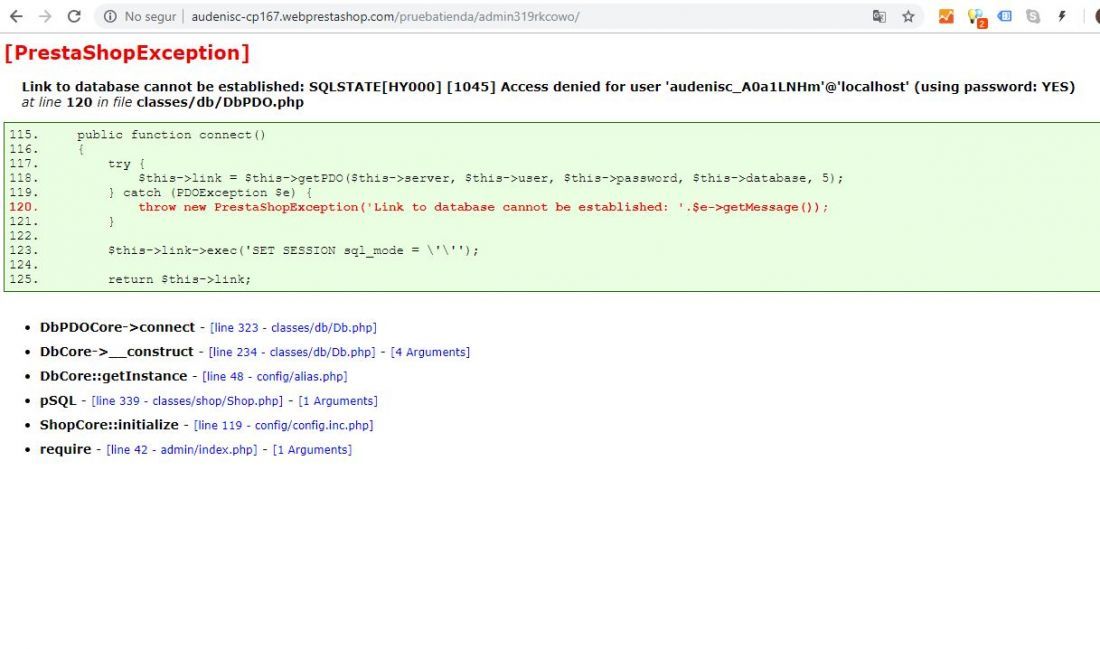
Task: Click 'DbCore->__construct' stack trace entry
Action: (116, 352)
